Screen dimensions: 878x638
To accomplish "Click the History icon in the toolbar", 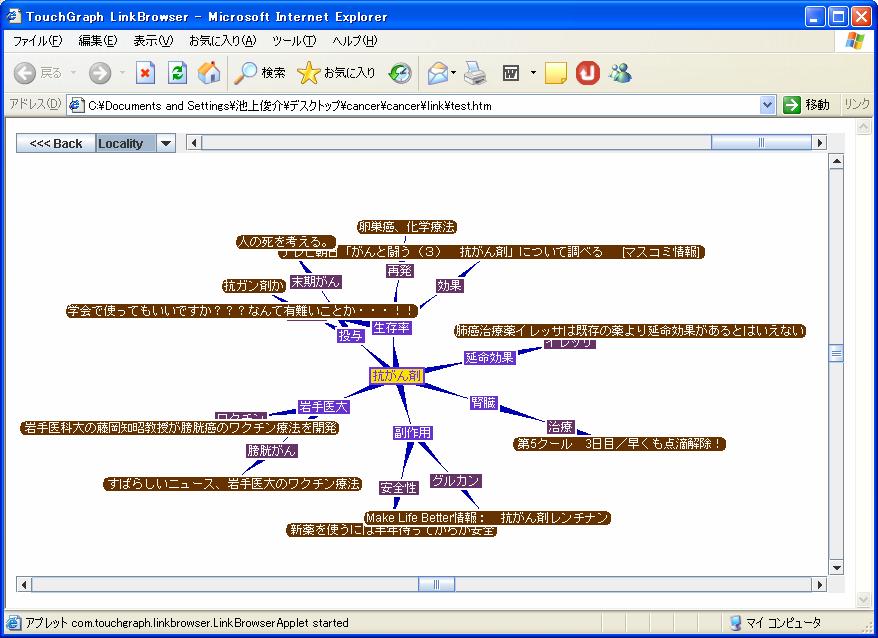I will coord(400,73).
